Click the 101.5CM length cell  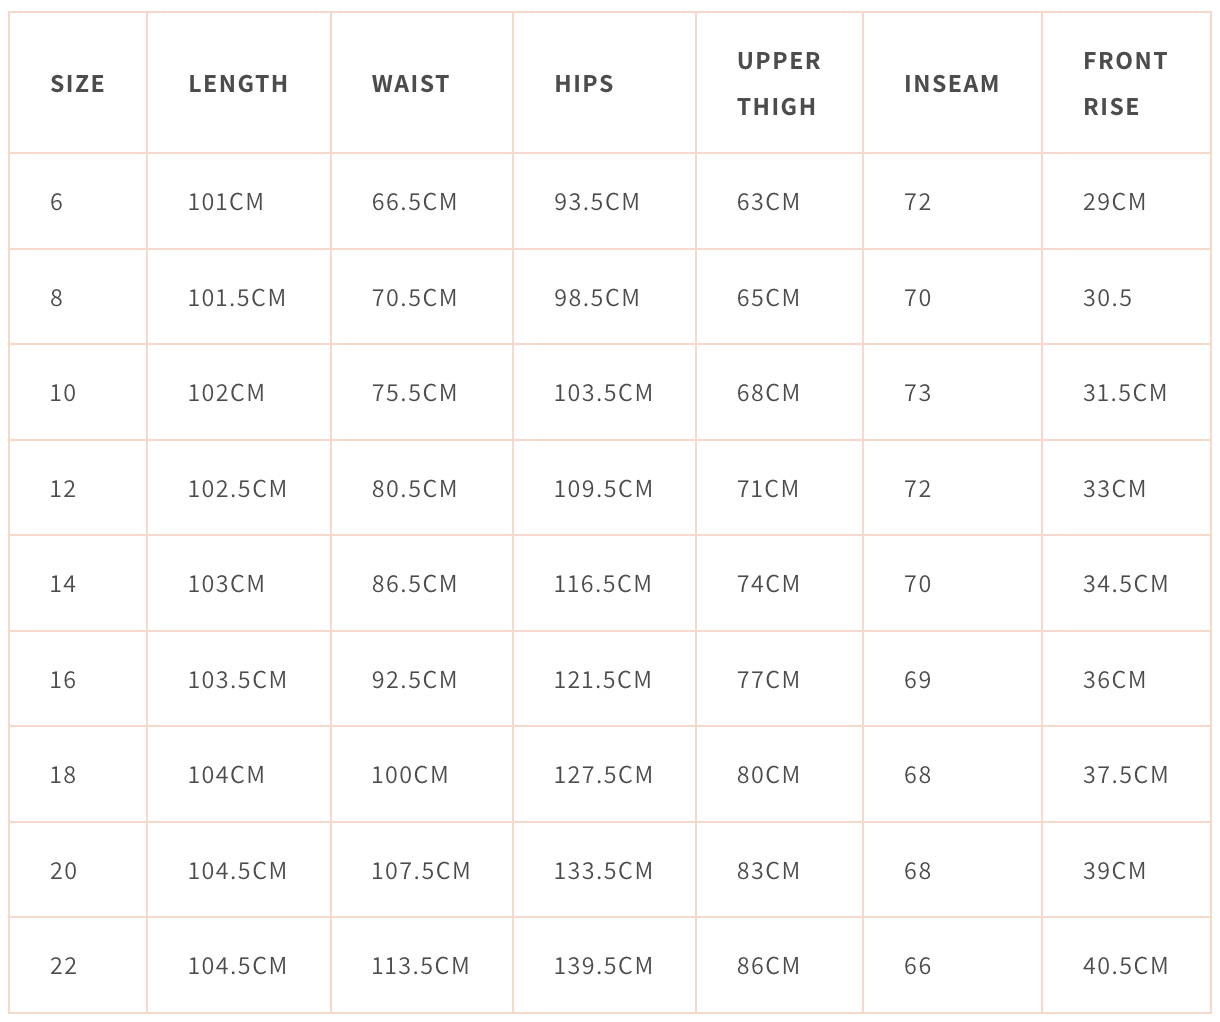pos(237,298)
